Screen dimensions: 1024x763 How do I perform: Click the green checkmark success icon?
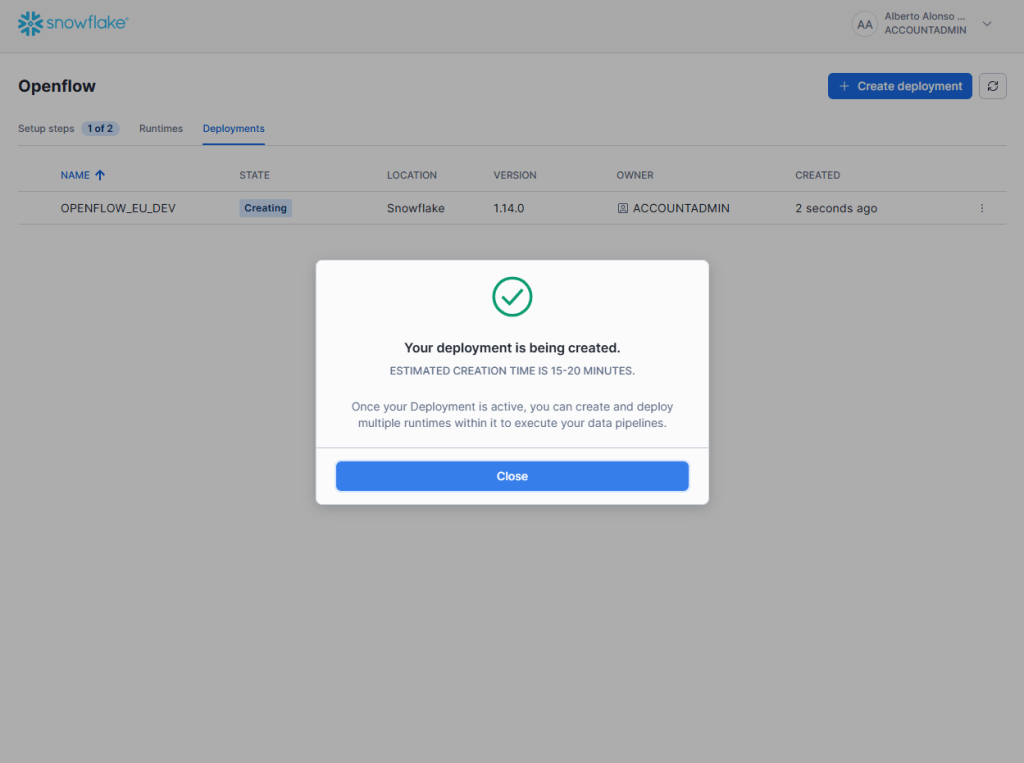point(512,297)
